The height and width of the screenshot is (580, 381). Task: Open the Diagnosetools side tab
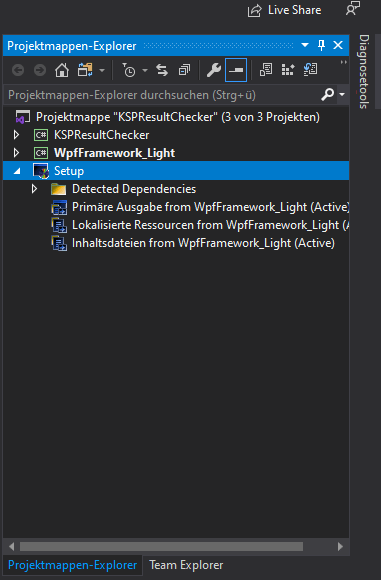(x=364, y=71)
